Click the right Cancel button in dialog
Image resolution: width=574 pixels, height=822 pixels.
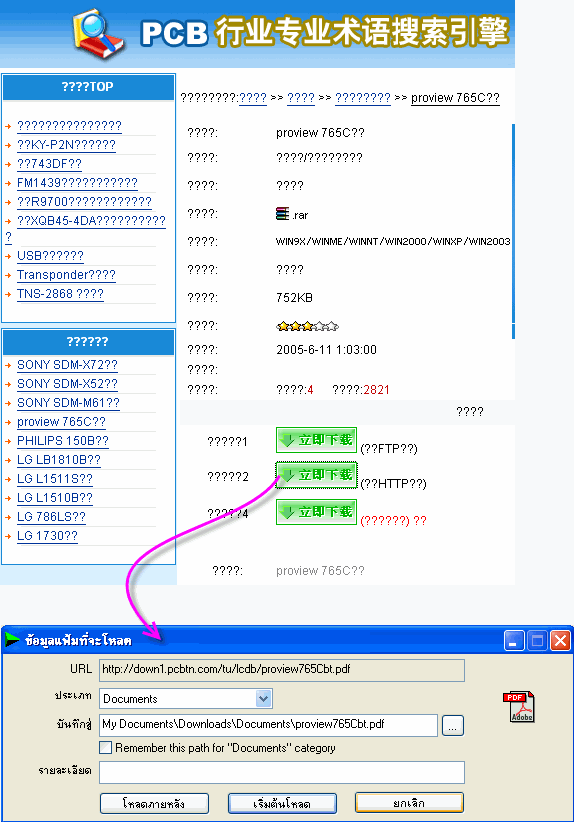[x=409, y=803]
